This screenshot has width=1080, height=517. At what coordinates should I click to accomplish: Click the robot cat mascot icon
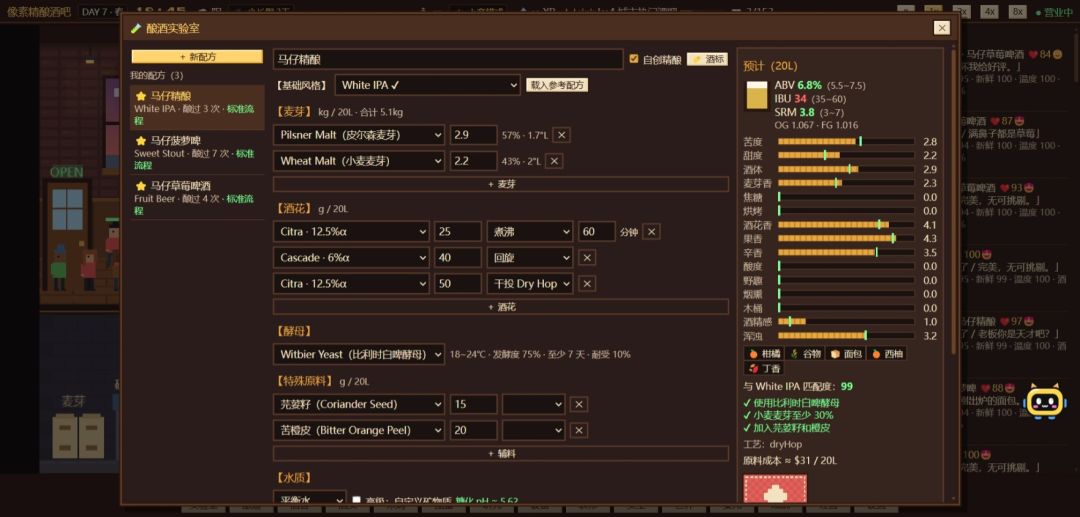click(x=1045, y=401)
